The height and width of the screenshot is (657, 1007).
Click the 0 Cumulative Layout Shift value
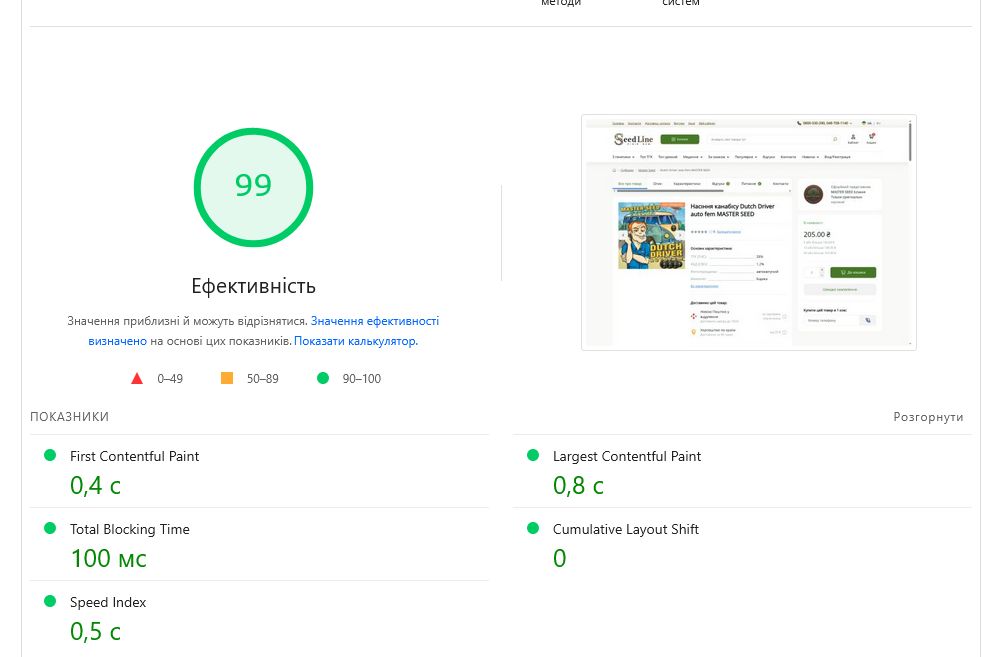click(x=559, y=558)
